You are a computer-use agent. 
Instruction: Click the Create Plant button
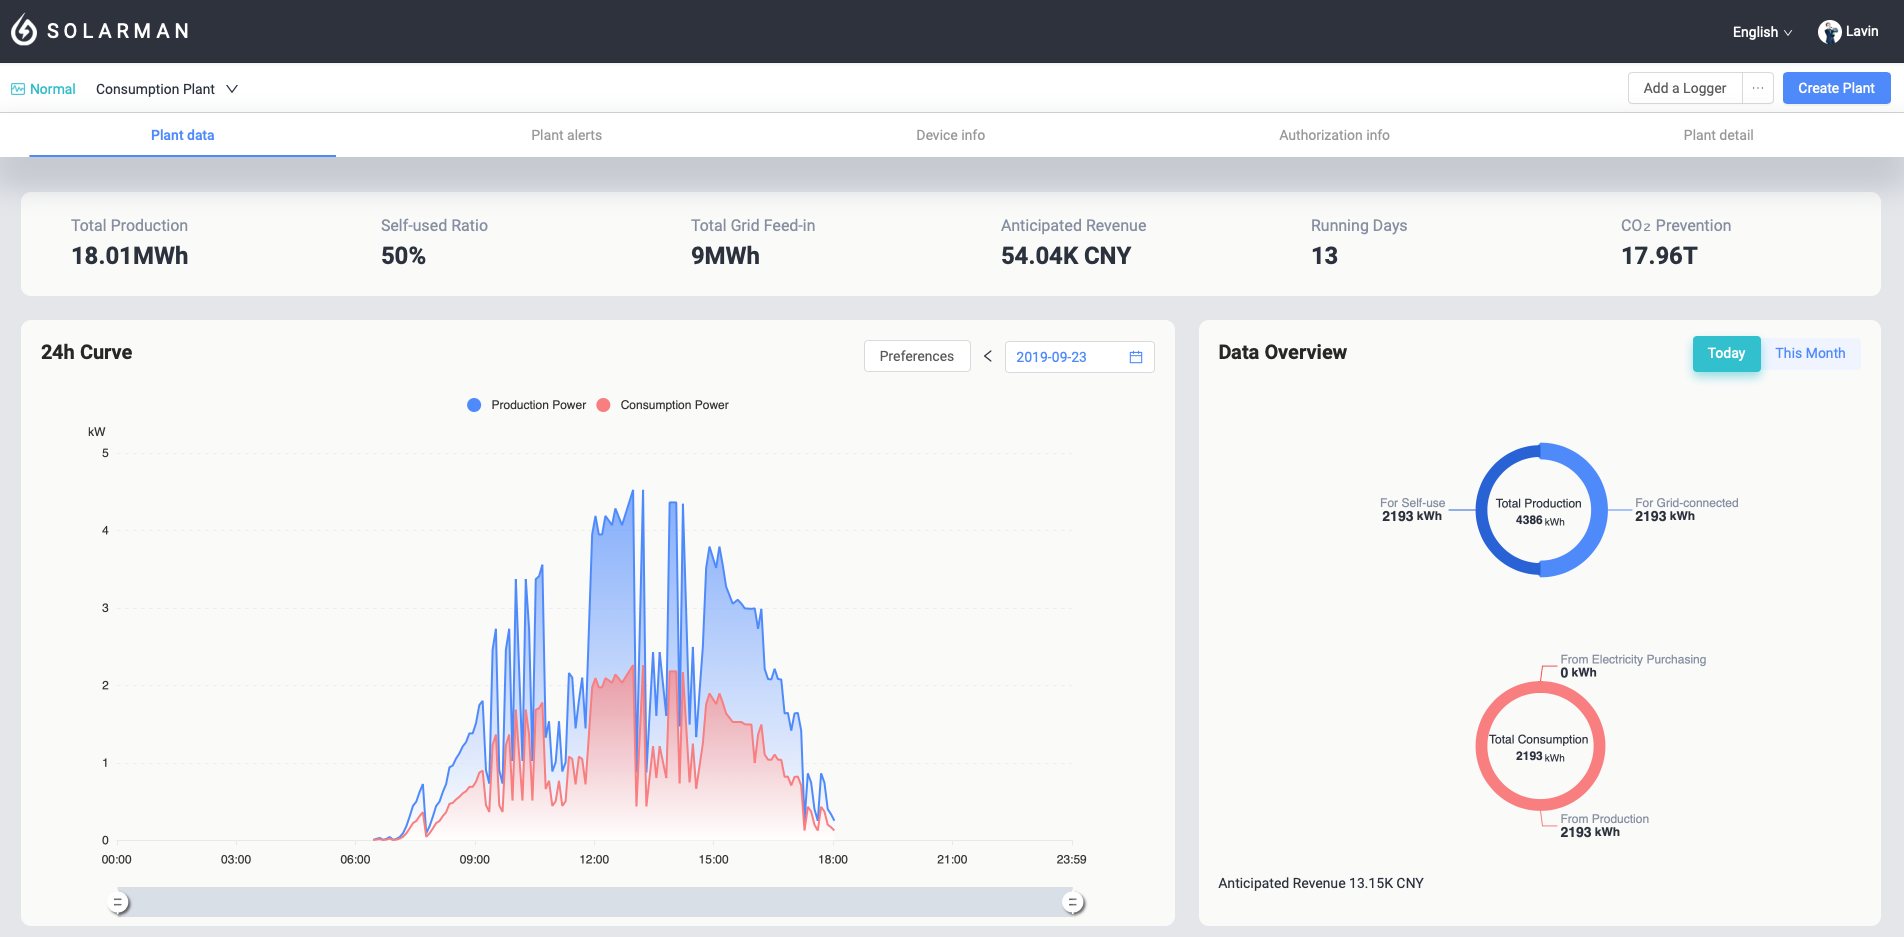(1836, 88)
